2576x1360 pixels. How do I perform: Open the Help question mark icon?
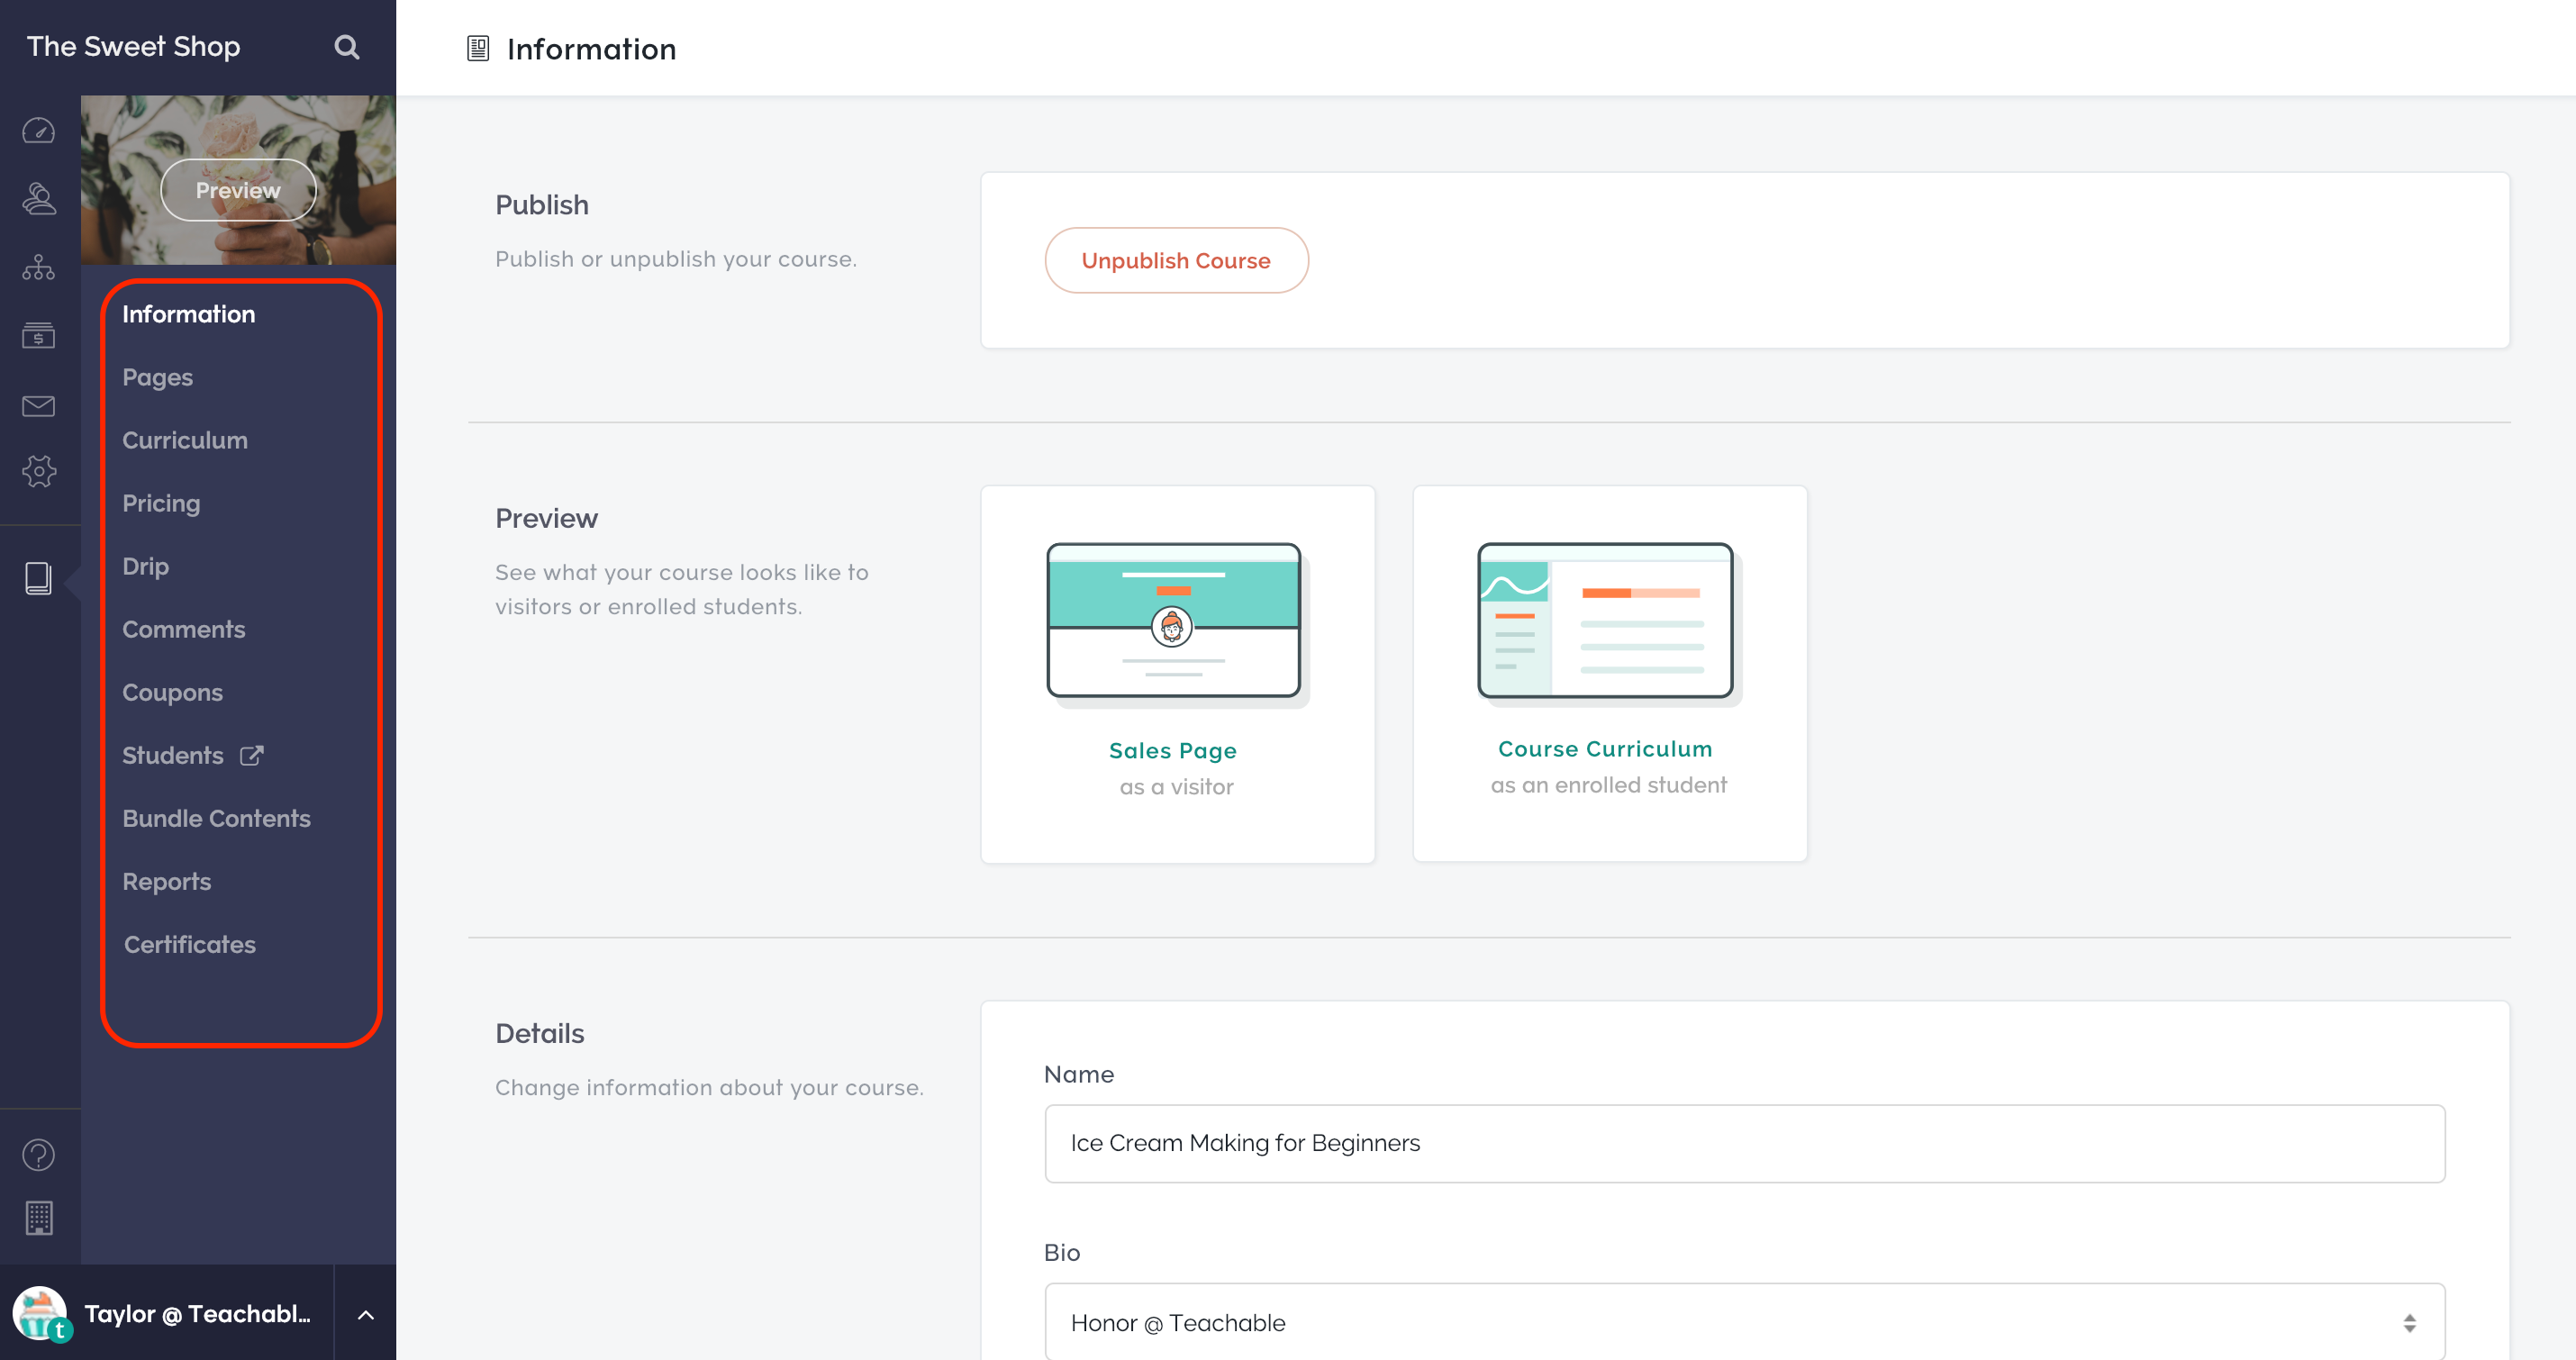tap(39, 1155)
